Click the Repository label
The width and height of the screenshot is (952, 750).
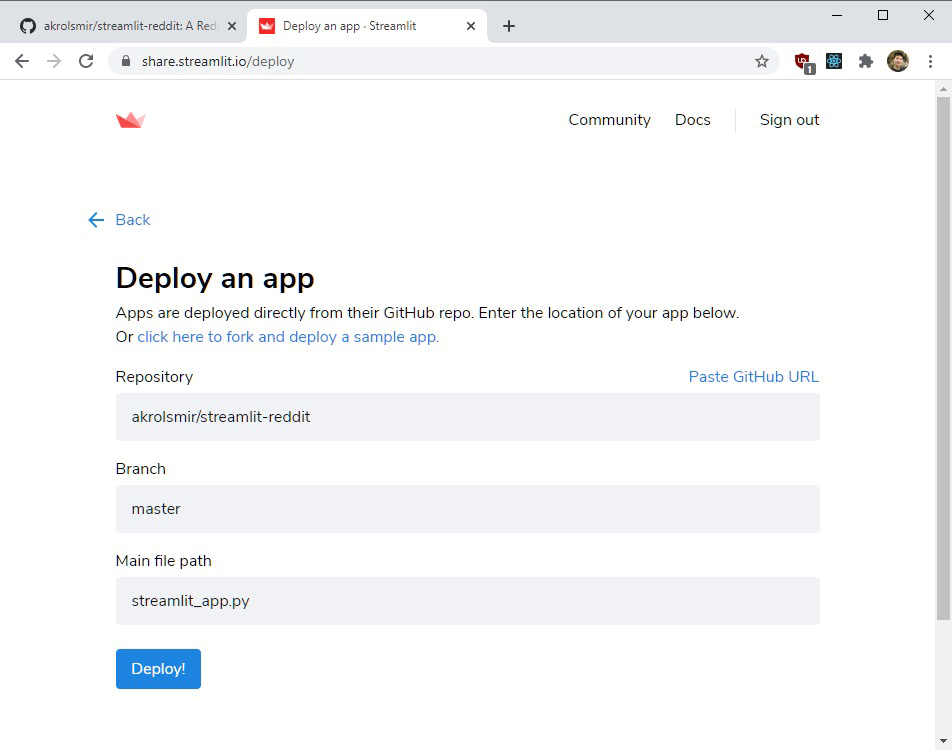154,377
